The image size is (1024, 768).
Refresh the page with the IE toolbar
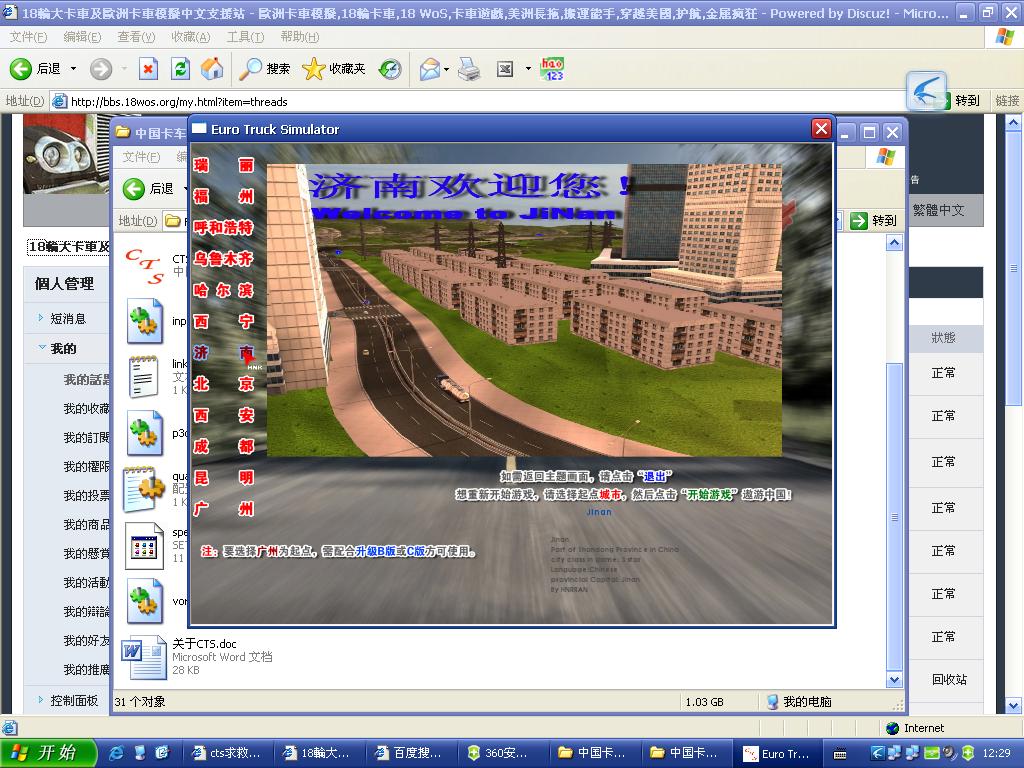(180, 69)
